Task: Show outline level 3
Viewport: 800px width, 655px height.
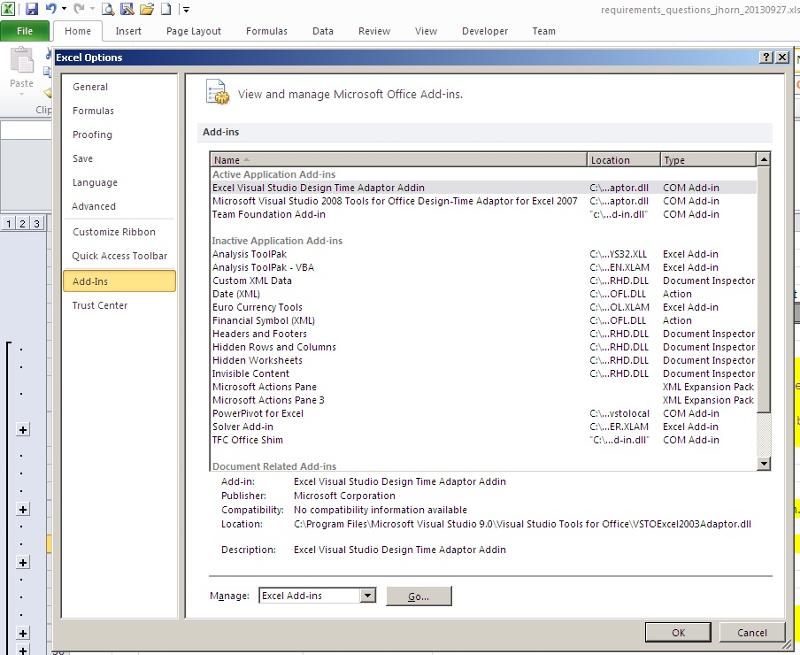Action: coord(36,223)
